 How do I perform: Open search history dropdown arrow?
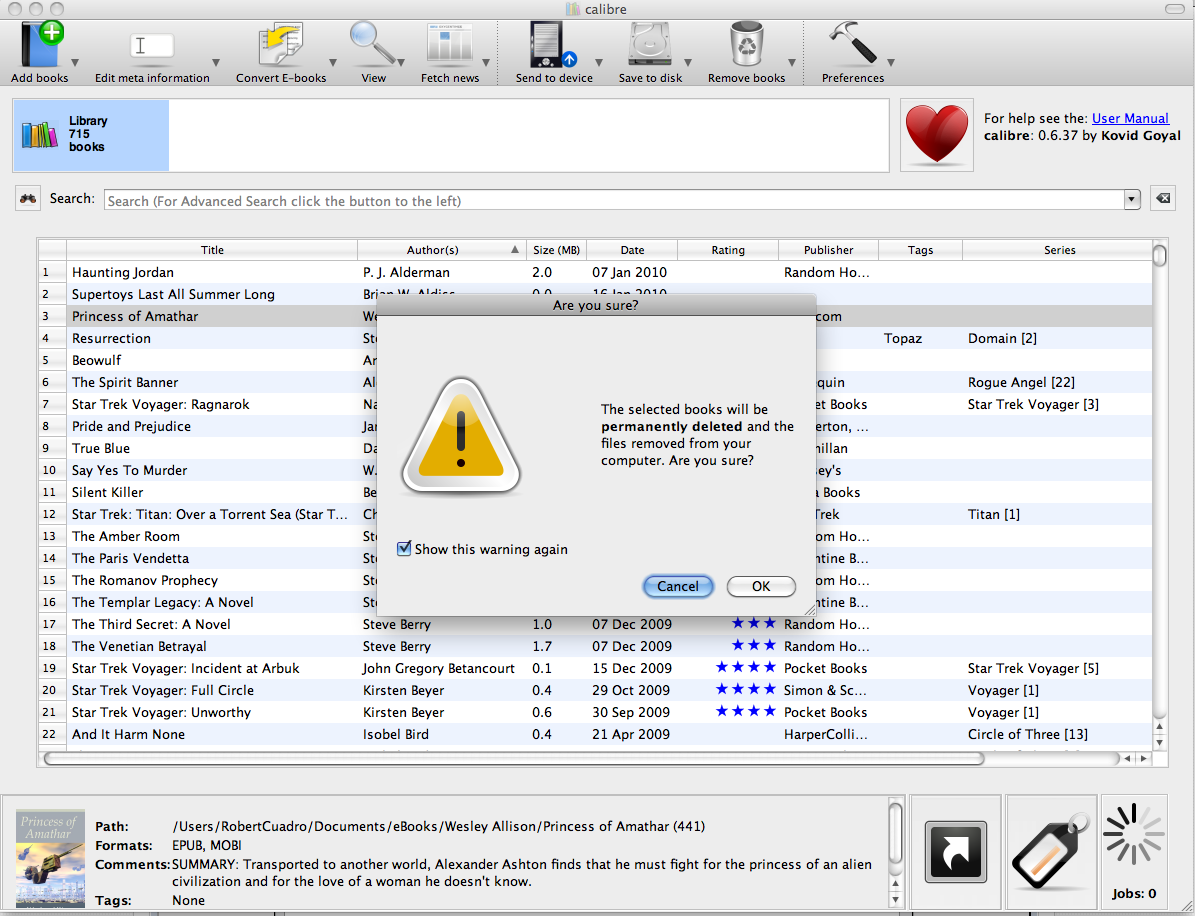pos(1132,200)
